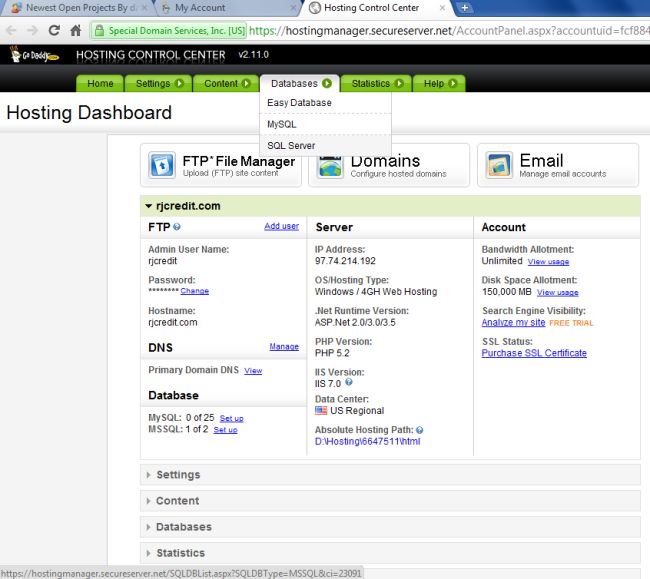The width and height of the screenshot is (650, 579).
Task: Expand the Statistics section panel
Action: pyautogui.click(x=390, y=553)
